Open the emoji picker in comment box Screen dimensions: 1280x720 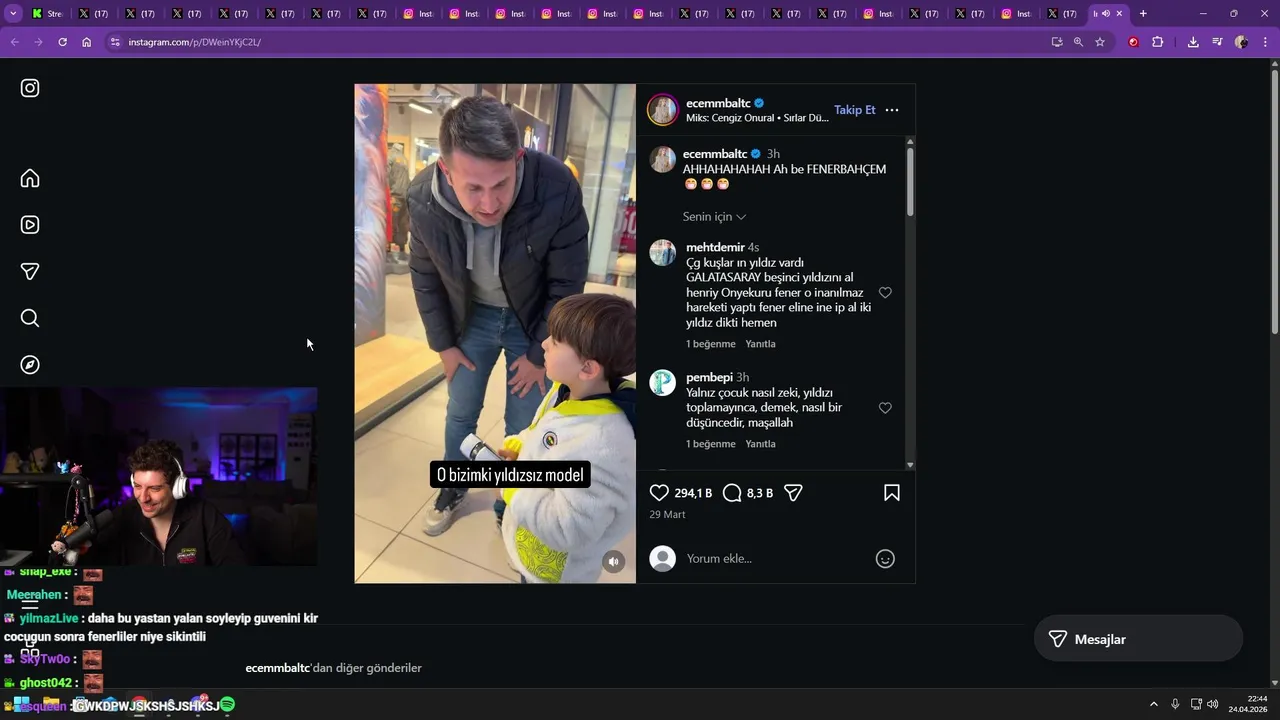885,559
